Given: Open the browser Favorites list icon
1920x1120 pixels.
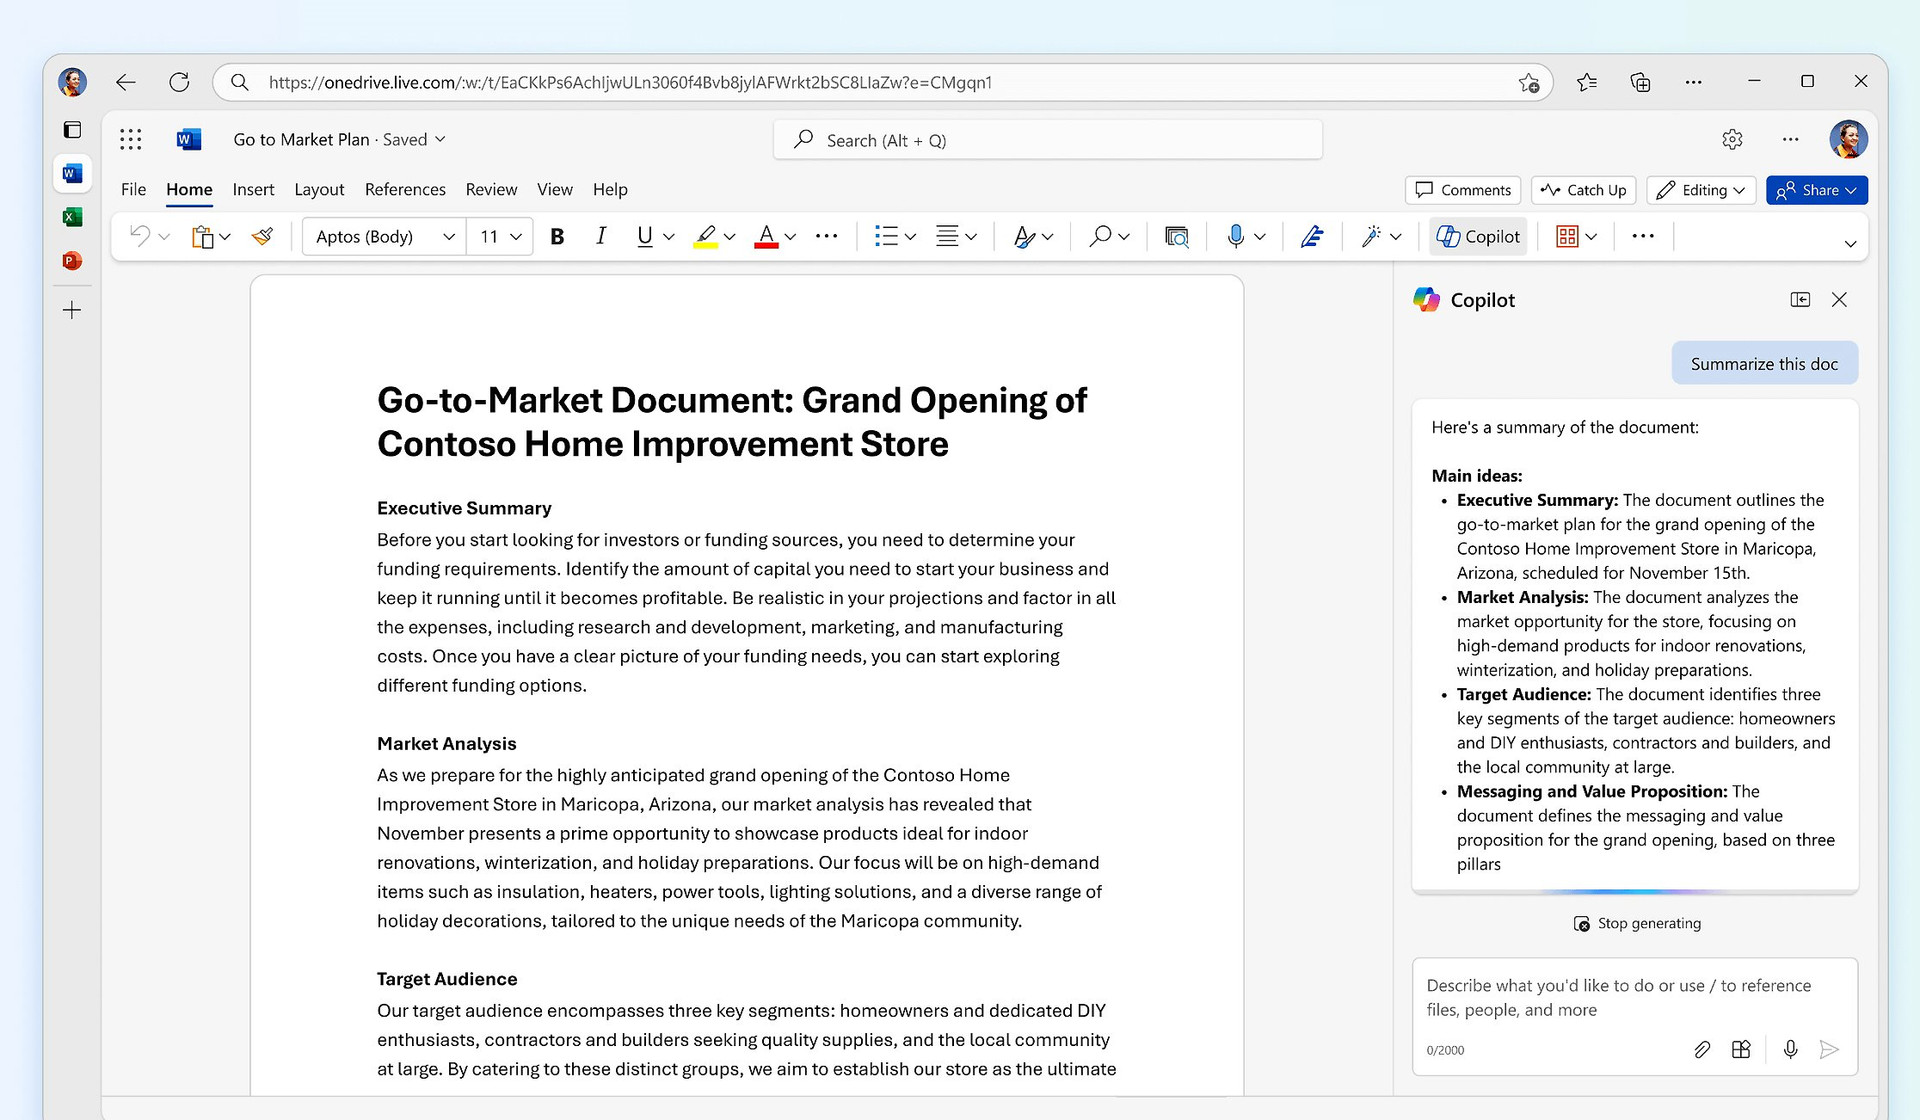Looking at the screenshot, I should [1586, 82].
